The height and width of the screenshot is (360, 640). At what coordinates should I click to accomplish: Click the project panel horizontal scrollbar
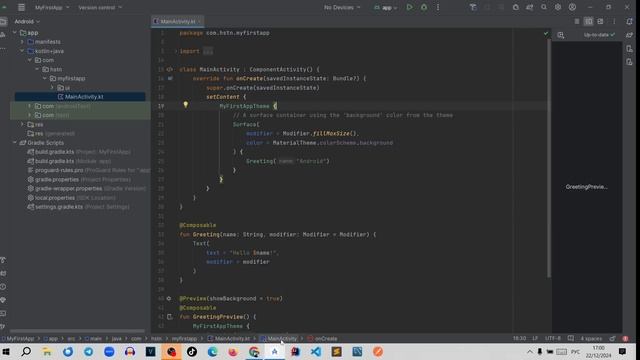tap(78, 331)
